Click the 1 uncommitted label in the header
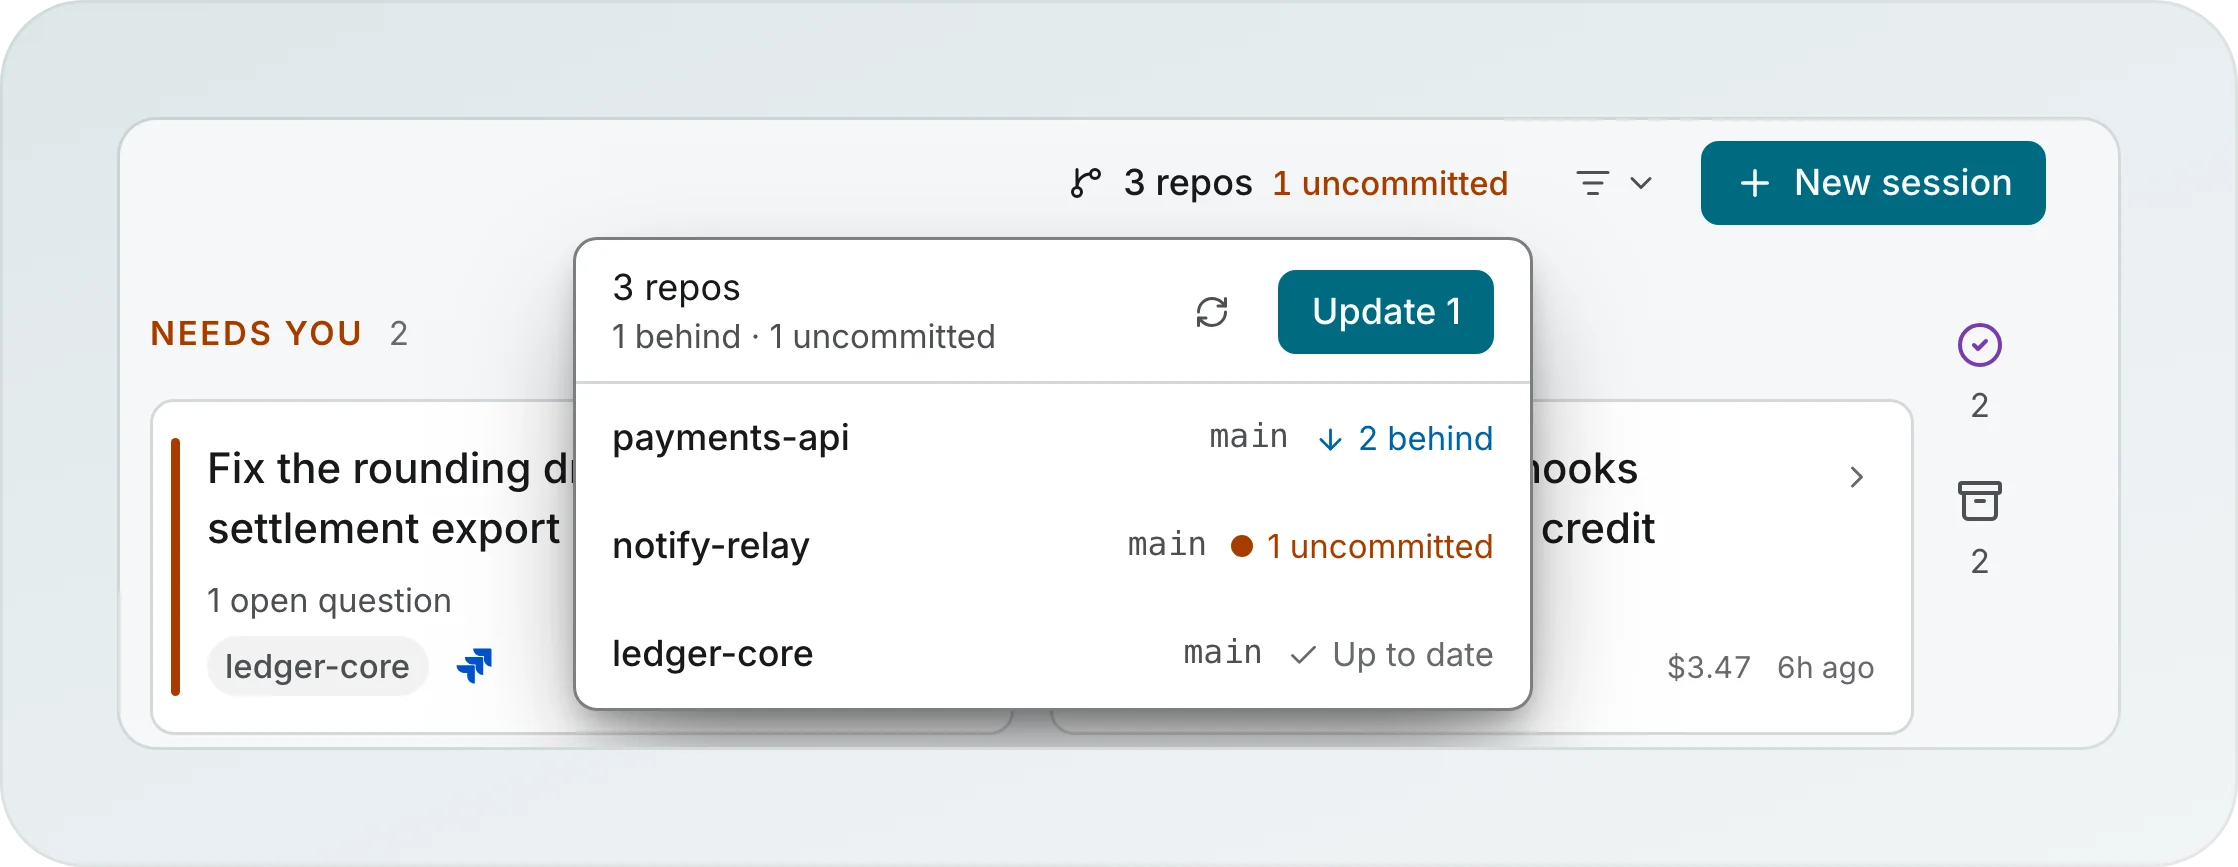The height and width of the screenshot is (867, 2238). [x=1390, y=183]
